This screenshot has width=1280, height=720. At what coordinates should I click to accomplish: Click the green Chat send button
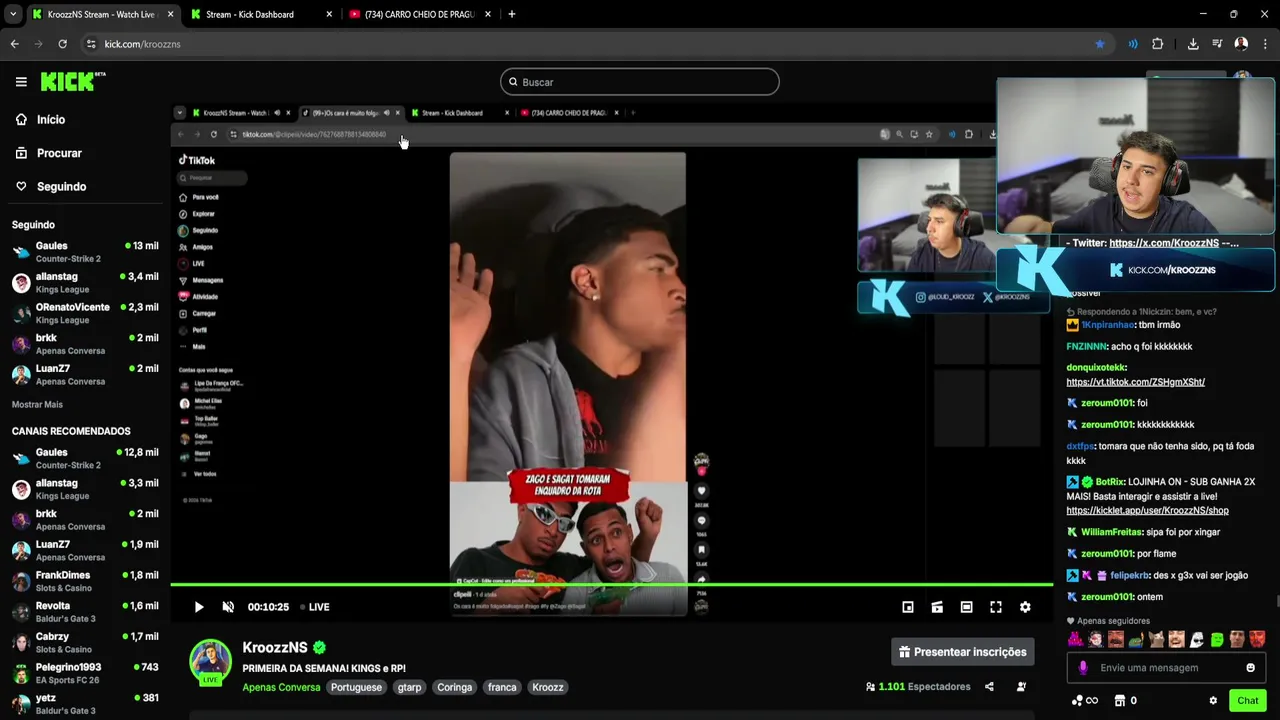point(1247,701)
